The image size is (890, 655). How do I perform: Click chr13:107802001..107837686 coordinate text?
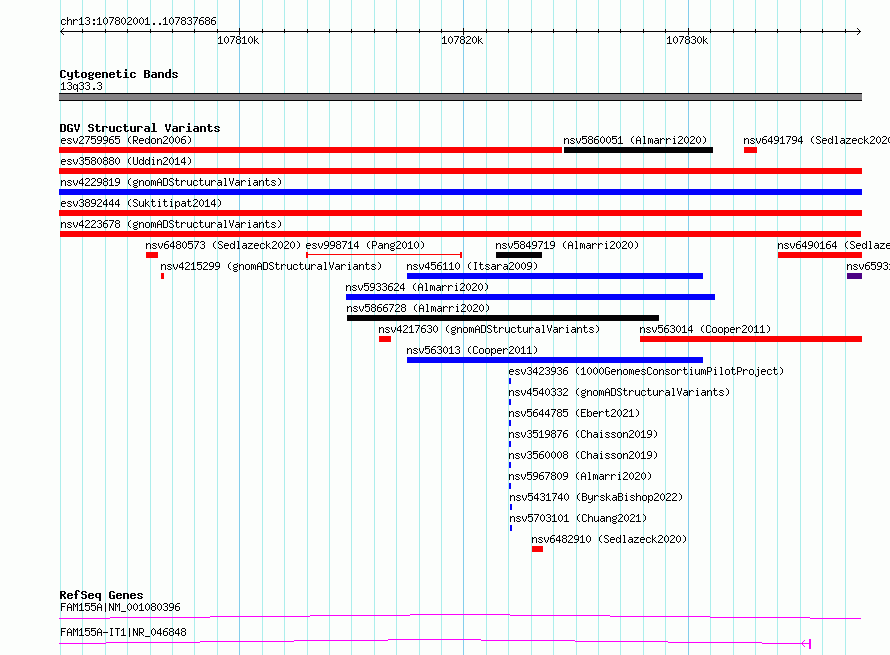coord(138,21)
